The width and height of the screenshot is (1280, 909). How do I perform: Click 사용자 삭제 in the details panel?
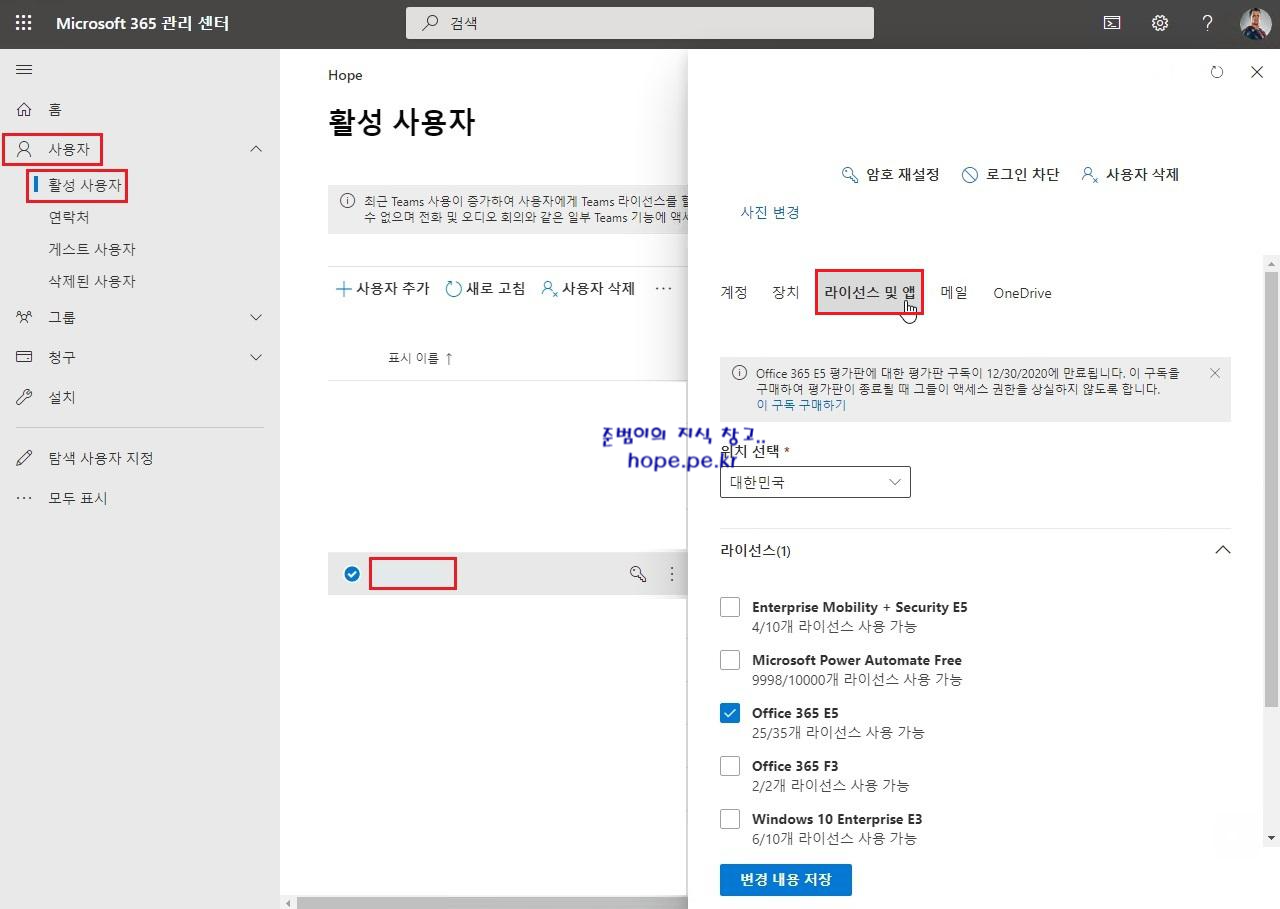[1130, 174]
